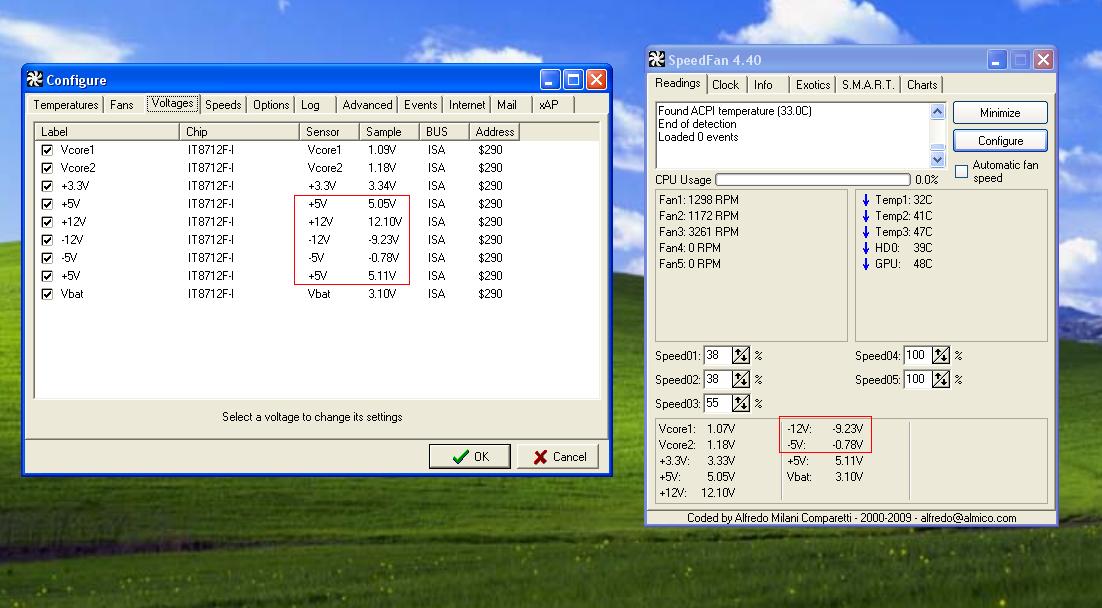Screen dimensions: 1102x608
Task: Enable Automatic fan speed checkbox
Action: [x=961, y=172]
